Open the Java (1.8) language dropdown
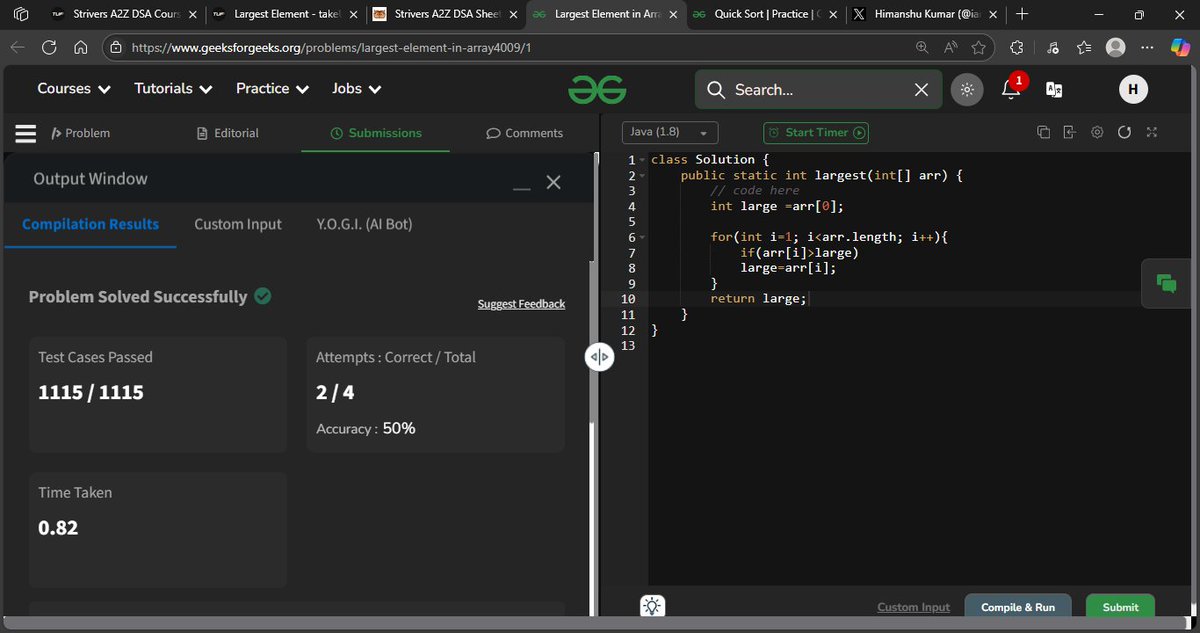 click(669, 132)
